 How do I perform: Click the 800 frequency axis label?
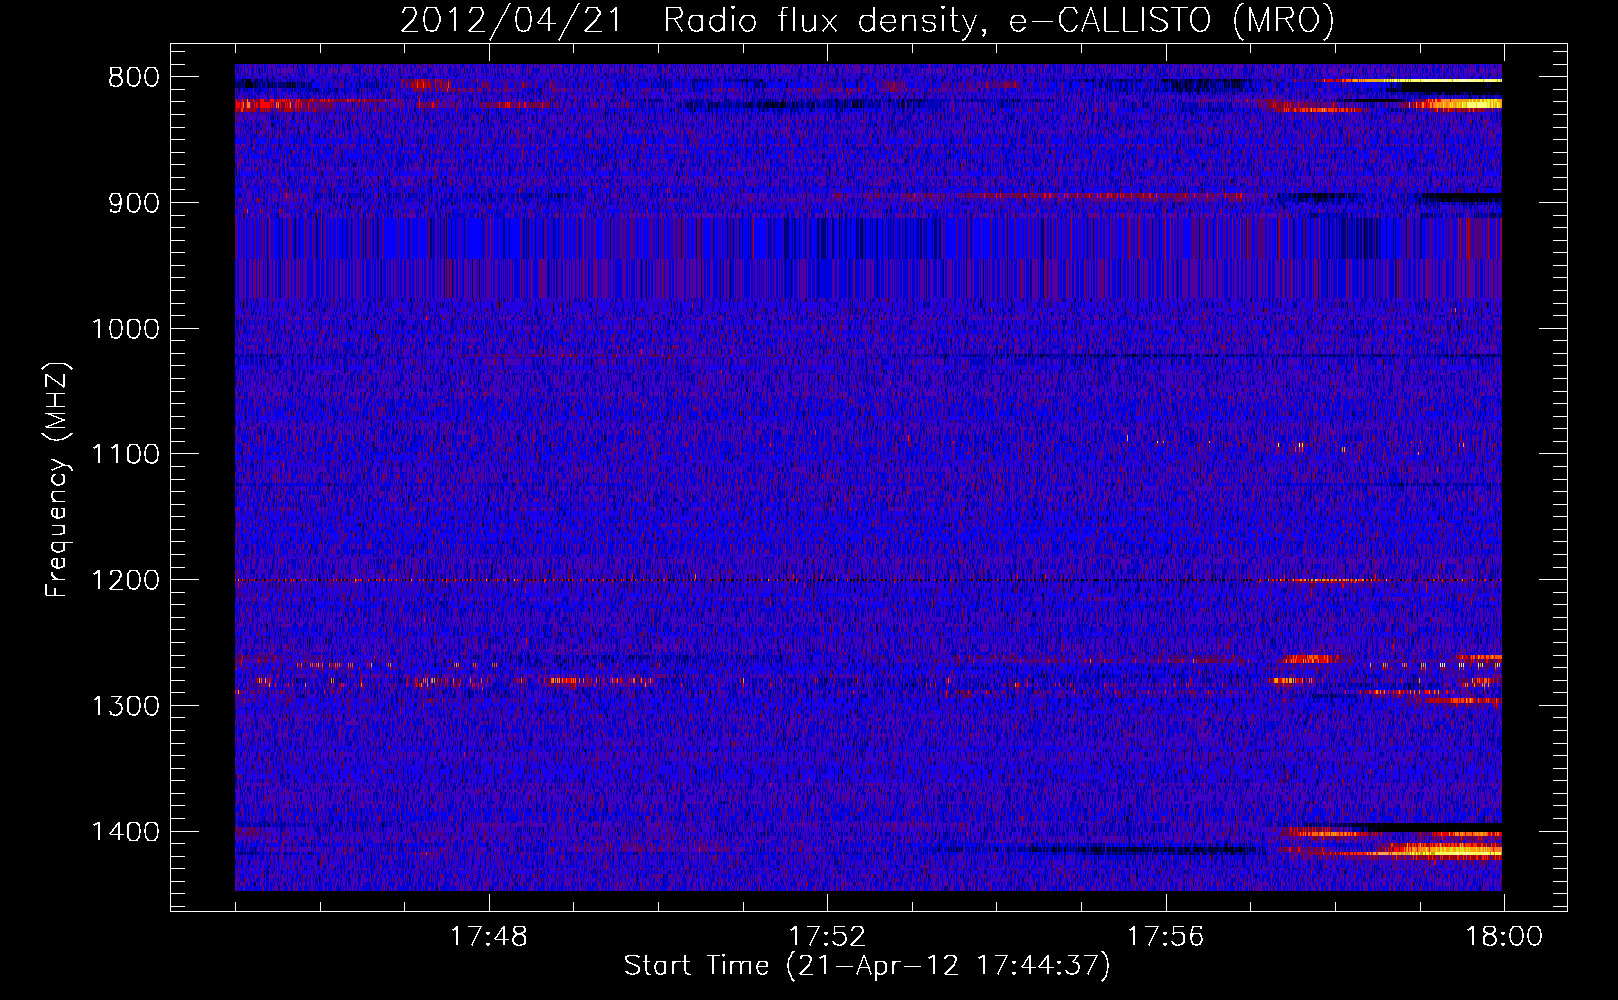click(x=133, y=78)
